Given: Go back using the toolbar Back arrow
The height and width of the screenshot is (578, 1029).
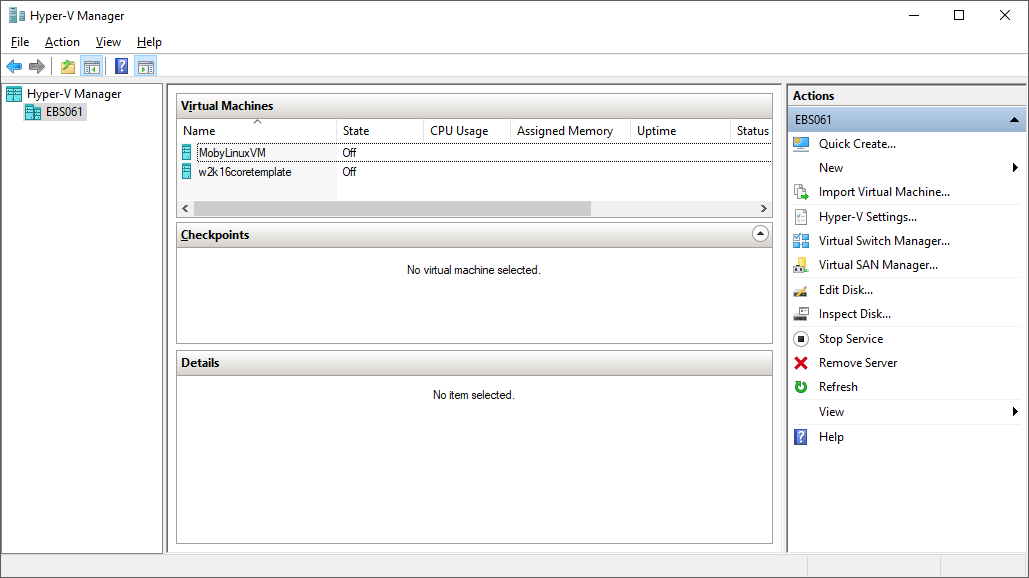Looking at the screenshot, I should [14, 66].
